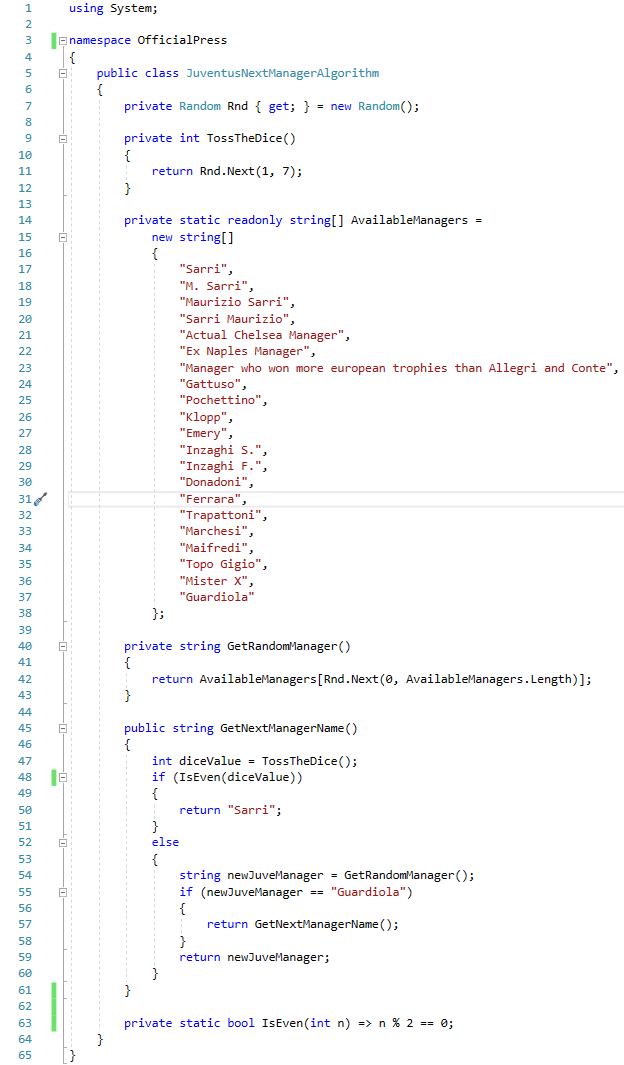Click the Rnd property name on line 7
This screenshot has width=624, height=1065.
click(x=238, y=106)
